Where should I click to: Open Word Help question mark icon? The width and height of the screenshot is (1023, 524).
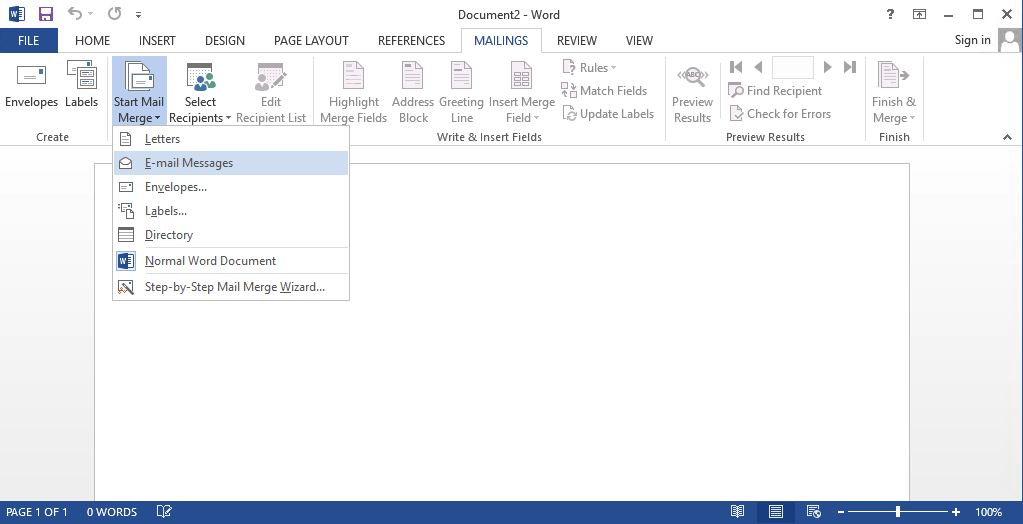pos(890,14)
